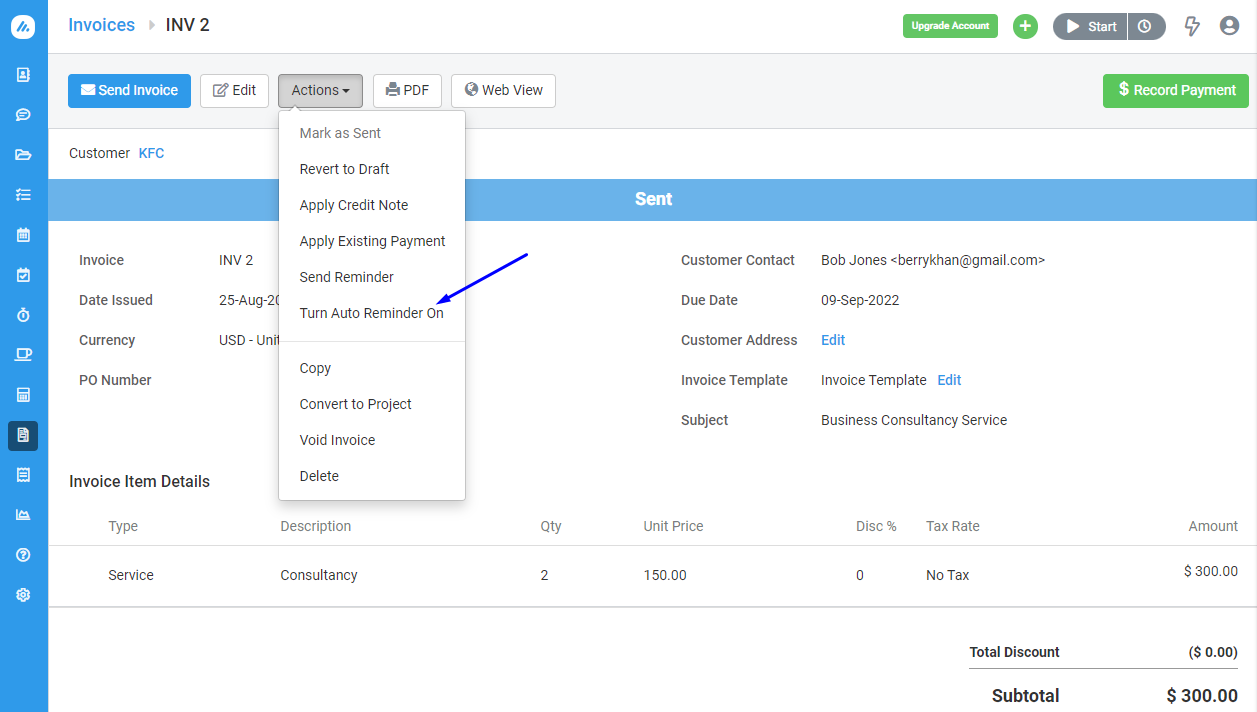The image size is (1257, 712).
Task: Open the settings gear icon in sidebar
Action: click(x=23, y=595)
